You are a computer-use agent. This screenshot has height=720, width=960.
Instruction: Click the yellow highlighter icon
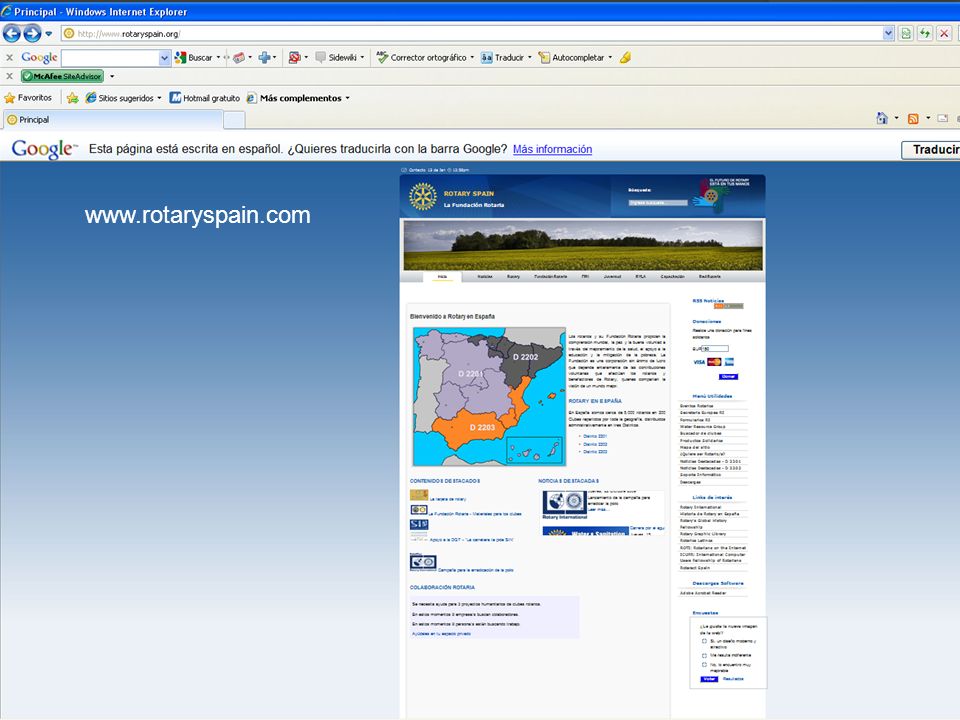coord(625,58)
